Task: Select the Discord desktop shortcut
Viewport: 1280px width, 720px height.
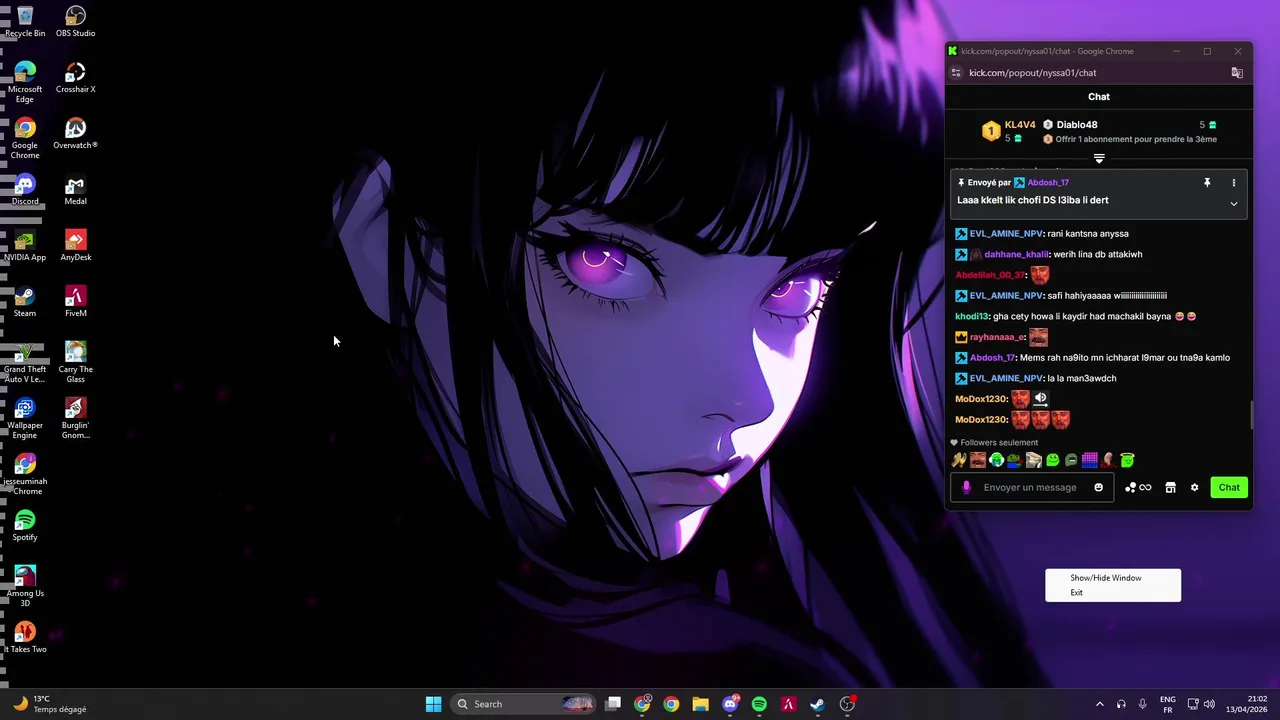Action: point(25,189)
